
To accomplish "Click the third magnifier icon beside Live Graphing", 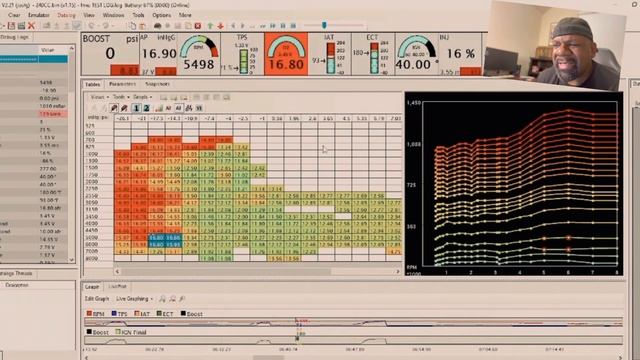I will tap(182, 299).
